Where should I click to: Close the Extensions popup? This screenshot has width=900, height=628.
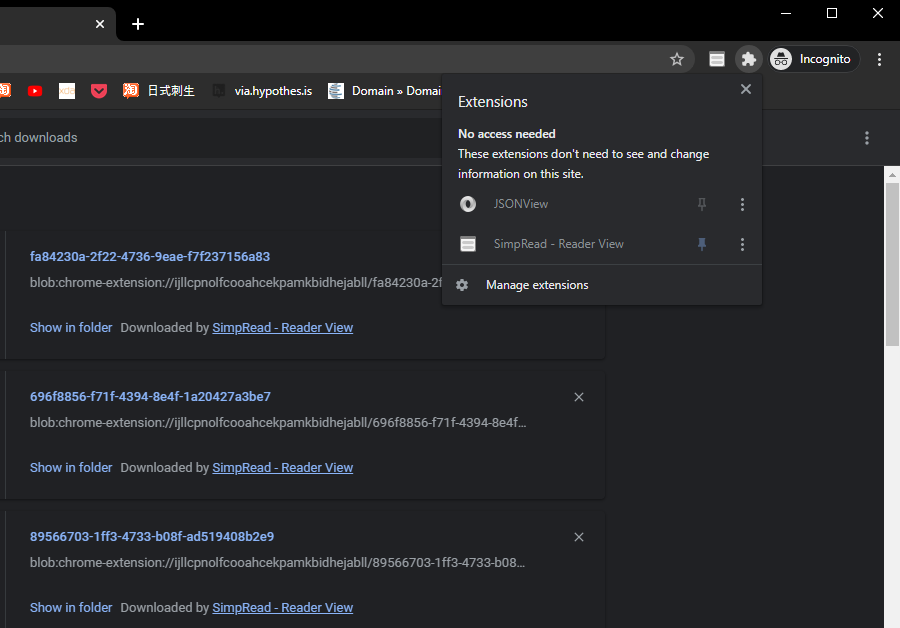(x=746, y=89)
